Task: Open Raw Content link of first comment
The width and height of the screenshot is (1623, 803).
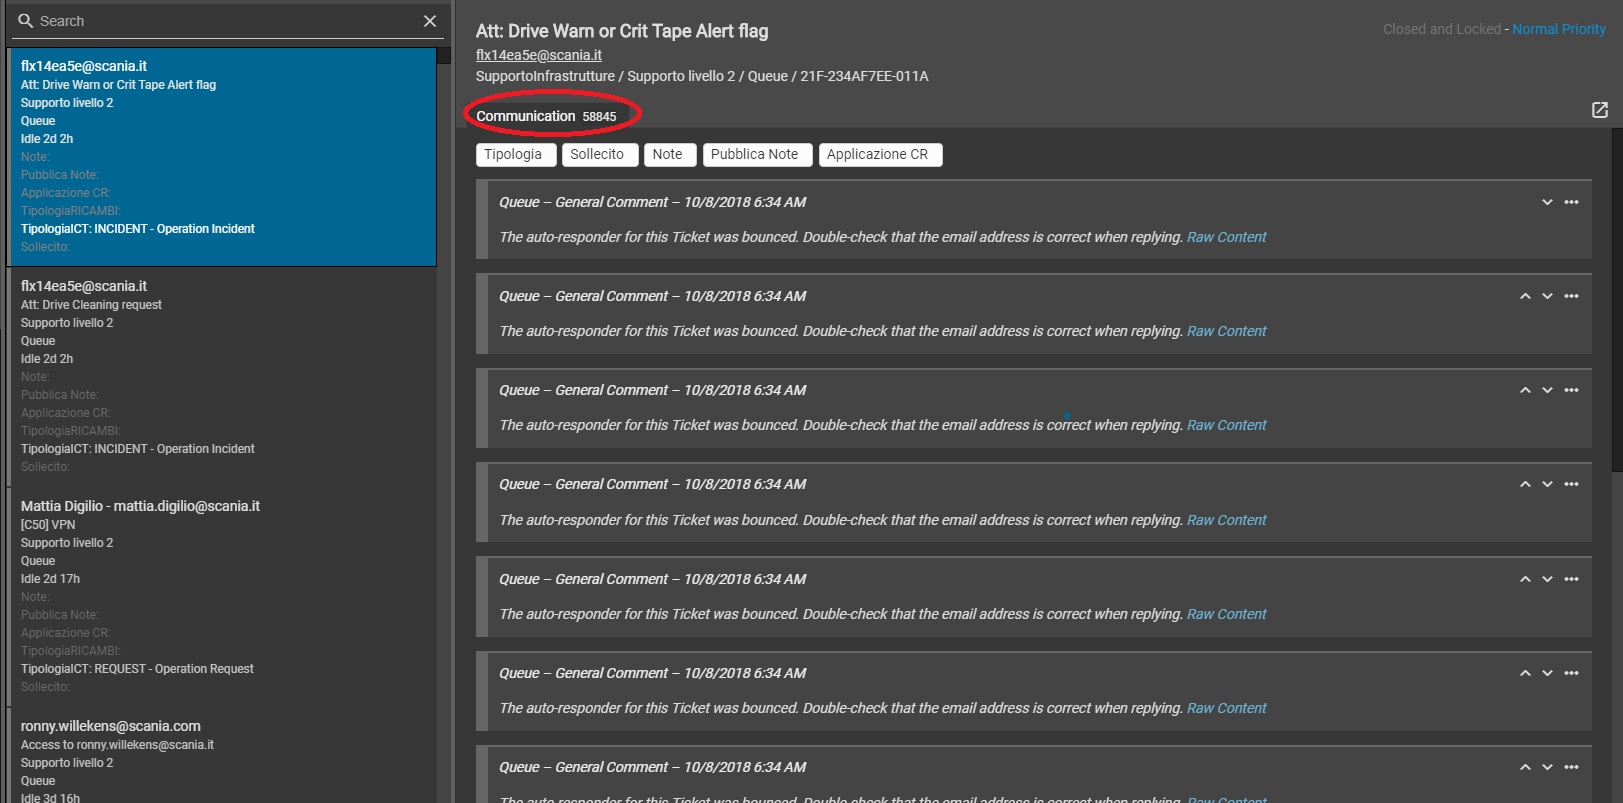Action: coord(1226,237)
